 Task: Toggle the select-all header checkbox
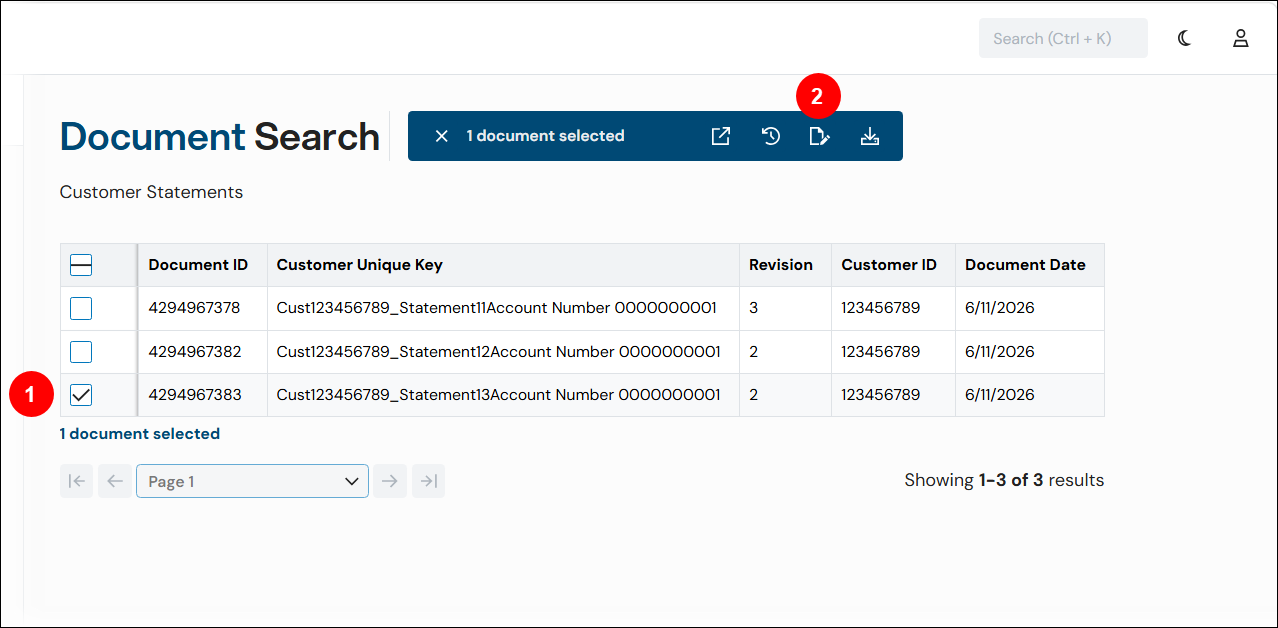[81, 265]
